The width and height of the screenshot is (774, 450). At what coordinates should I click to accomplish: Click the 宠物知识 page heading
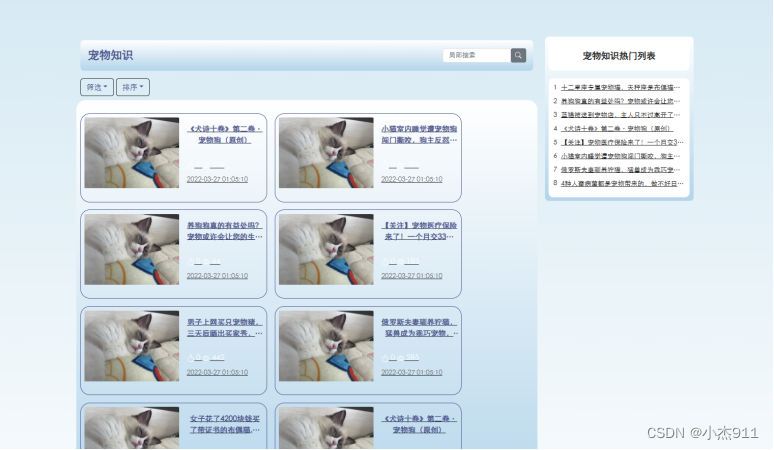(110, 55)
